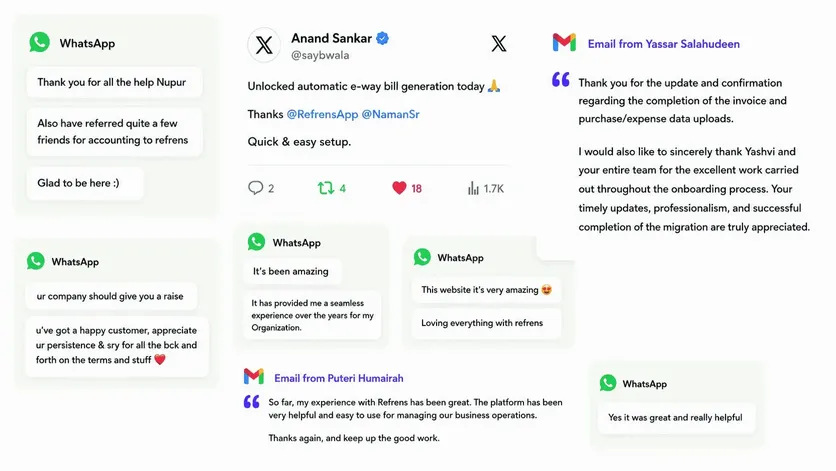
Task: Click WhatsApp icon above 'Yes it was great' message
Action: click(x=608, y=383)
